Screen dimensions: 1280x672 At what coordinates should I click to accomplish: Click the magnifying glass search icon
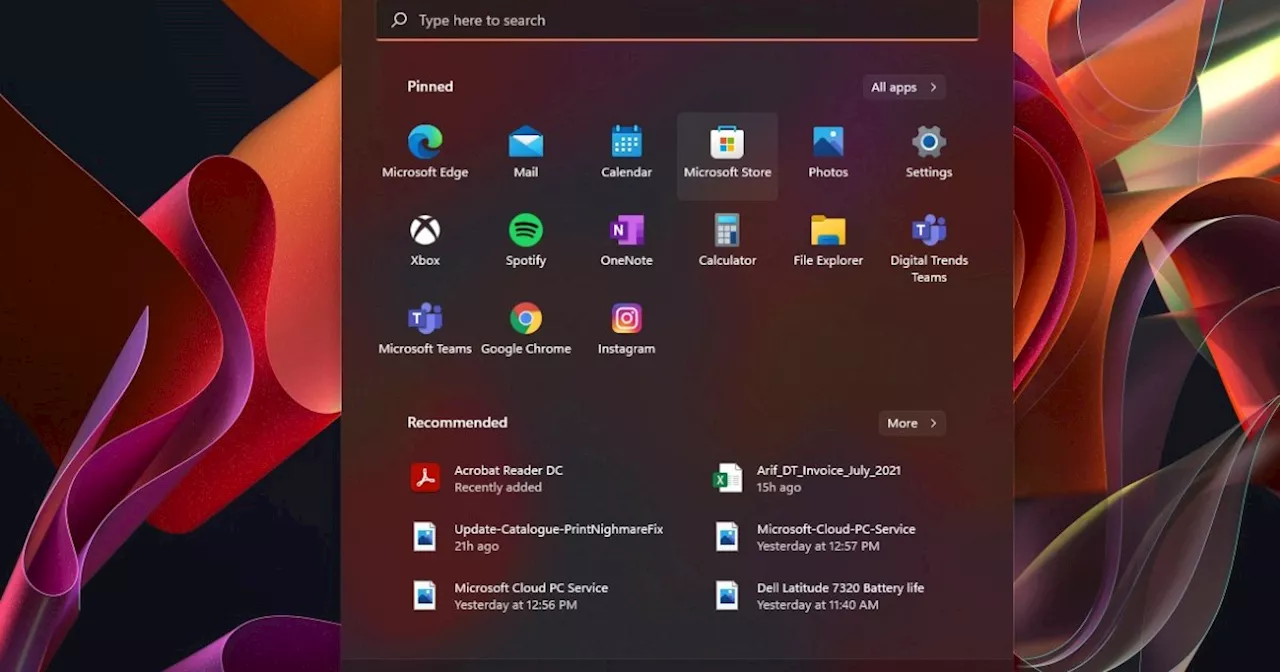tap(399, 20)
